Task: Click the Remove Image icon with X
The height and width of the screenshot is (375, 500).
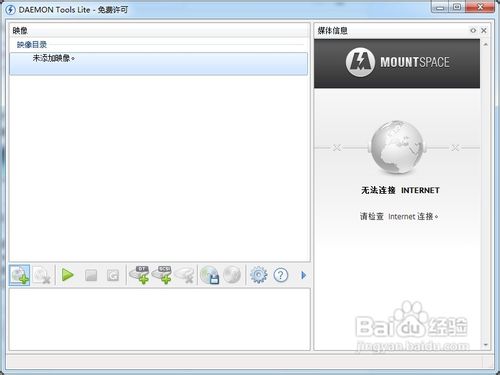Action: [42, 275]
